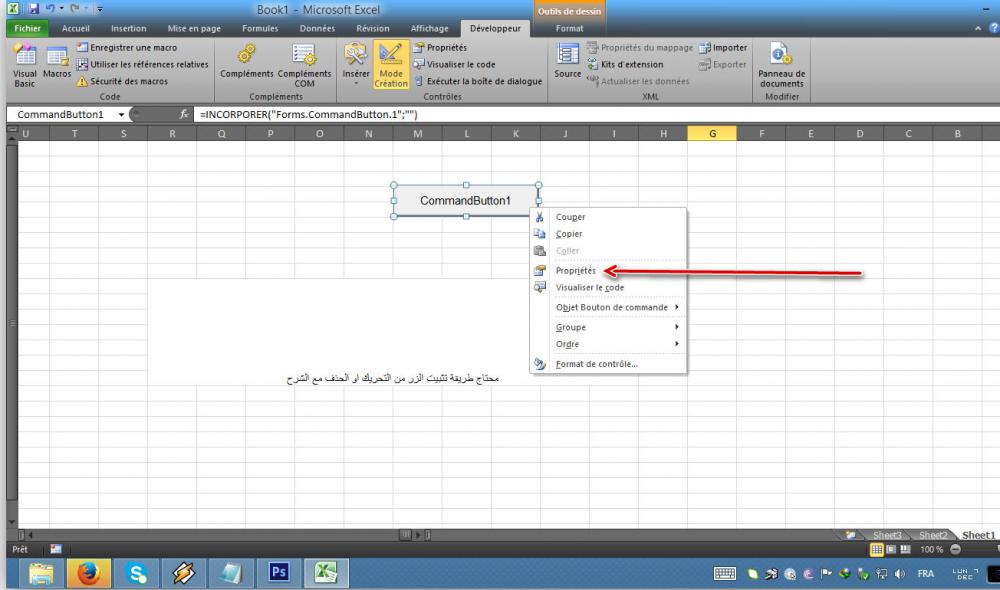This screenshot has height=590, width=1000.
Task: Select the Sheet1 tab
Action: [x=978, y=535]
